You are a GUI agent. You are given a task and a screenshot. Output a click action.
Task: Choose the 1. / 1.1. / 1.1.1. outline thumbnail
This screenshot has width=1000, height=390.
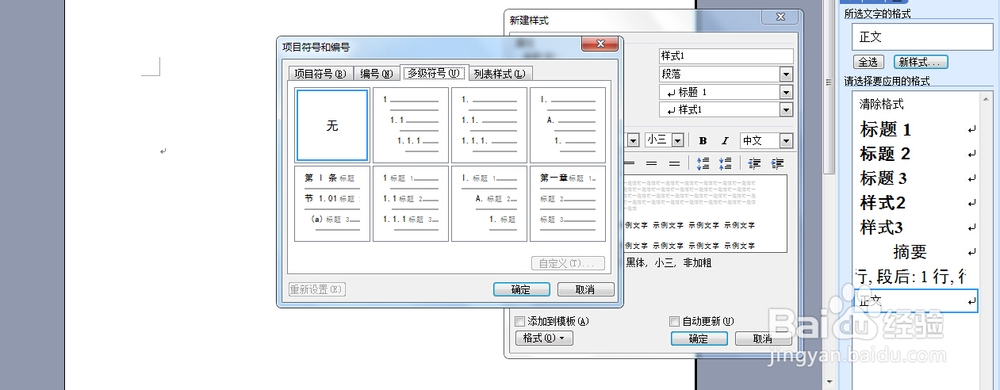489,125
